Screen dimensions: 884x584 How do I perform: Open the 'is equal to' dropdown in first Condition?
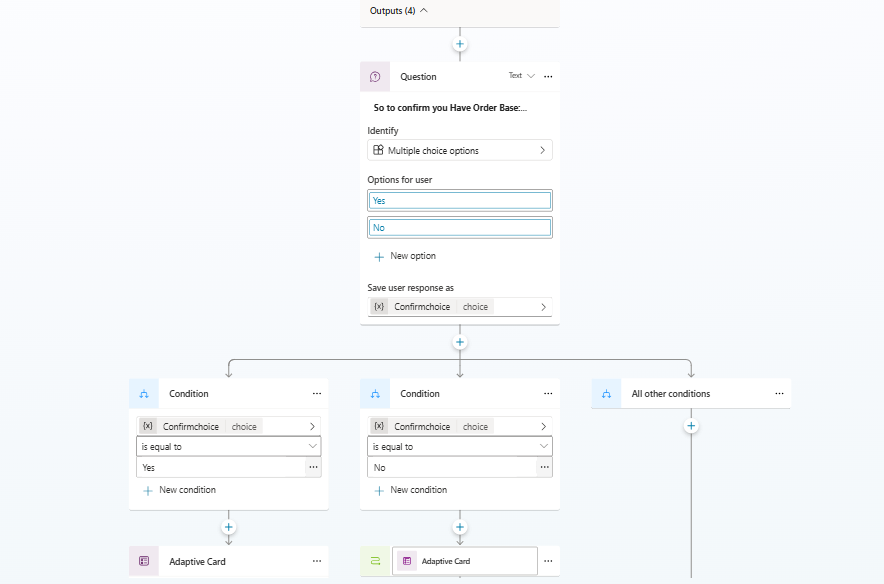[228, 446]
